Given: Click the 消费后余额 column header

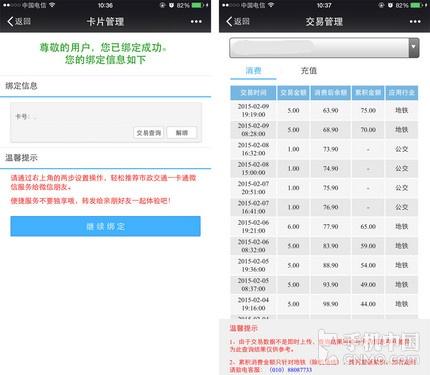Looking at the screenshot, I should [331, 93].
